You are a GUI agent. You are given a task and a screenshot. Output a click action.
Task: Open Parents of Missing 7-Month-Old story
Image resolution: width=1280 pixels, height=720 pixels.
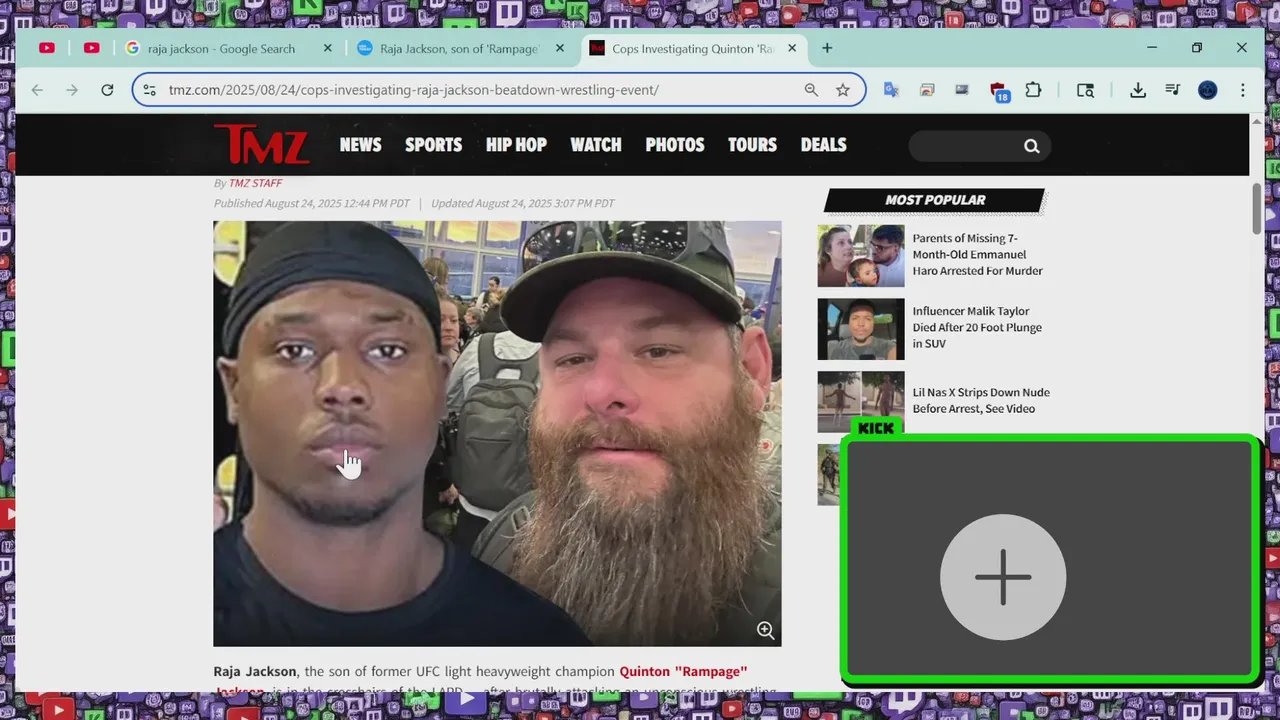click(x=977, y=255)
